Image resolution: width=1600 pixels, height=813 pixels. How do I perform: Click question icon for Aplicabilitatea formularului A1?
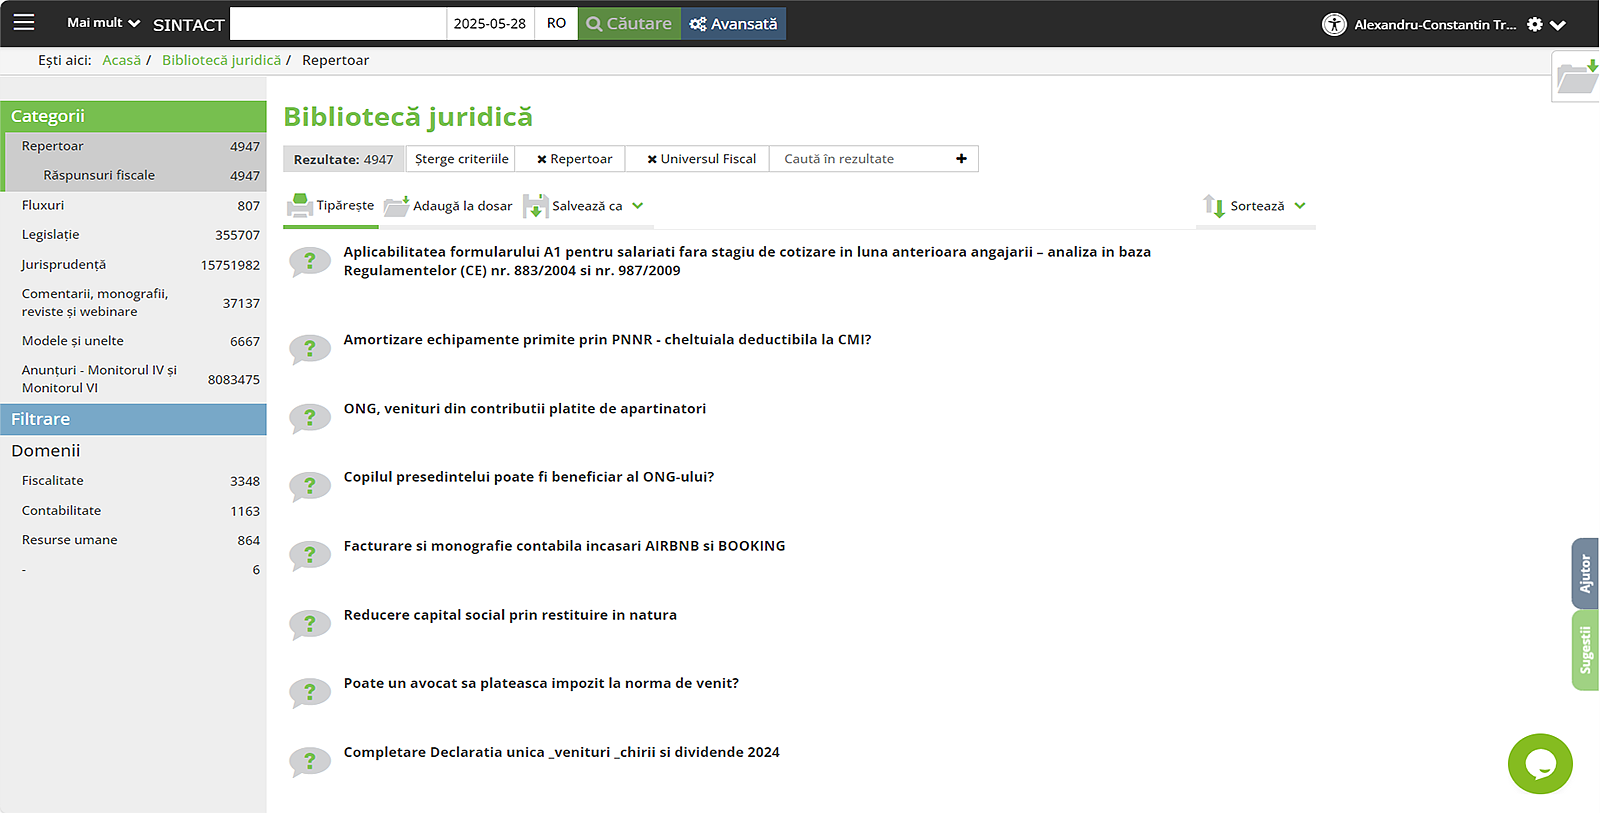pos(310,262)
